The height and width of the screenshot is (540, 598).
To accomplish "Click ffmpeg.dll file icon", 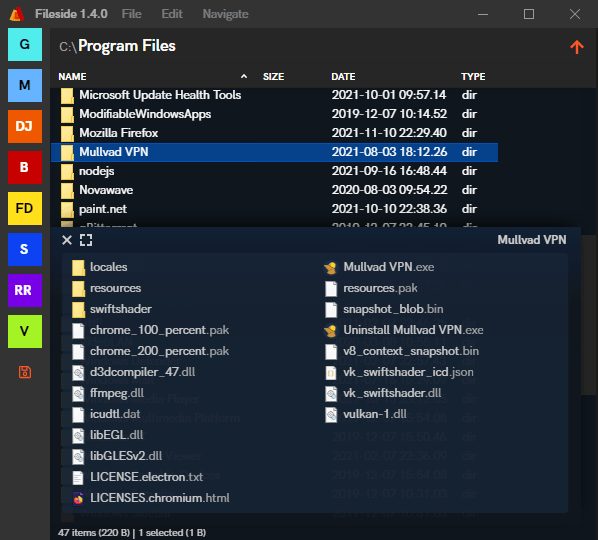I will point(79,394).
